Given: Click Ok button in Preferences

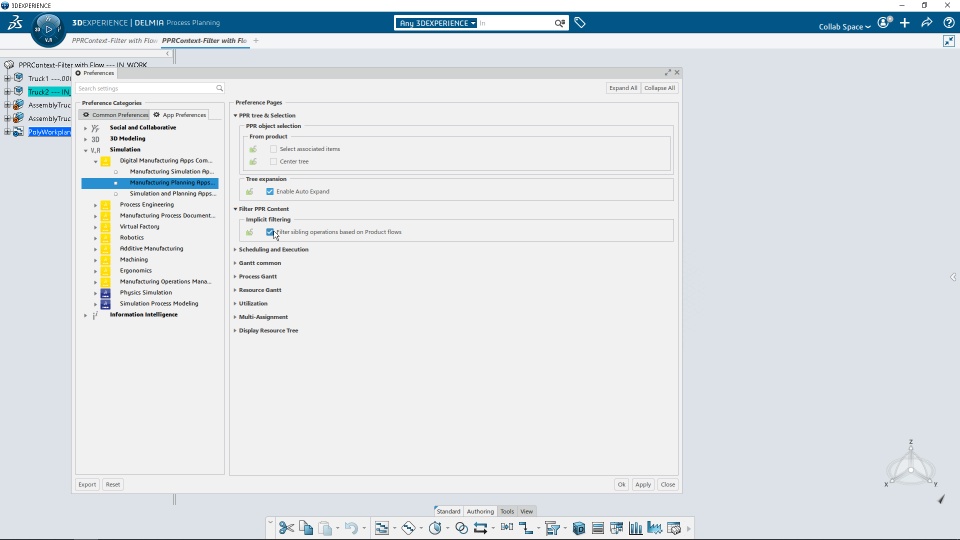Looking at the screenshot, I should click(621, 484).
